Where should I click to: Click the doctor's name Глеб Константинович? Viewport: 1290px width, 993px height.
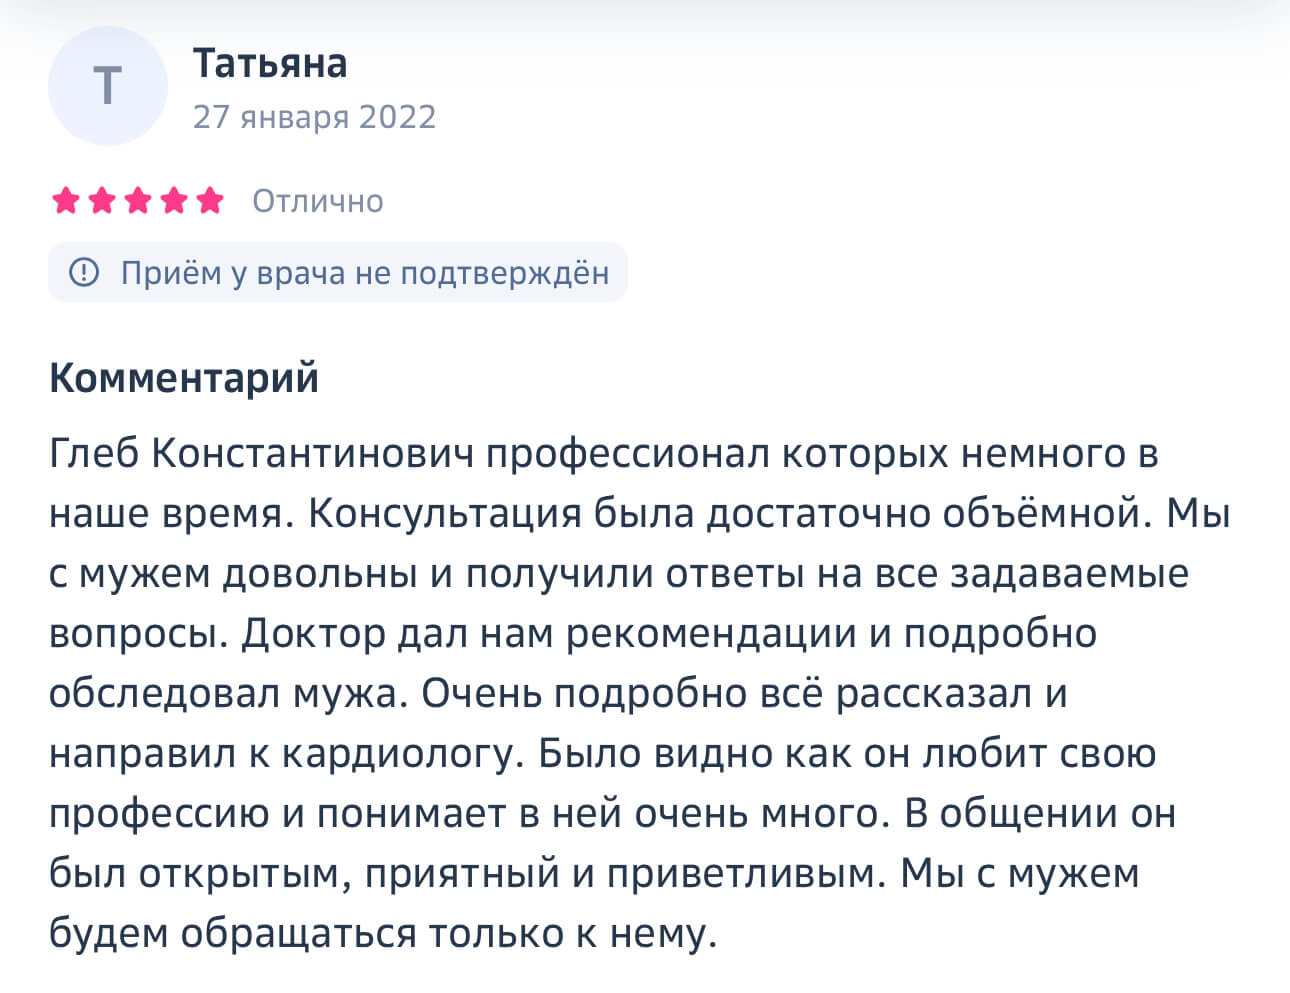261,454
